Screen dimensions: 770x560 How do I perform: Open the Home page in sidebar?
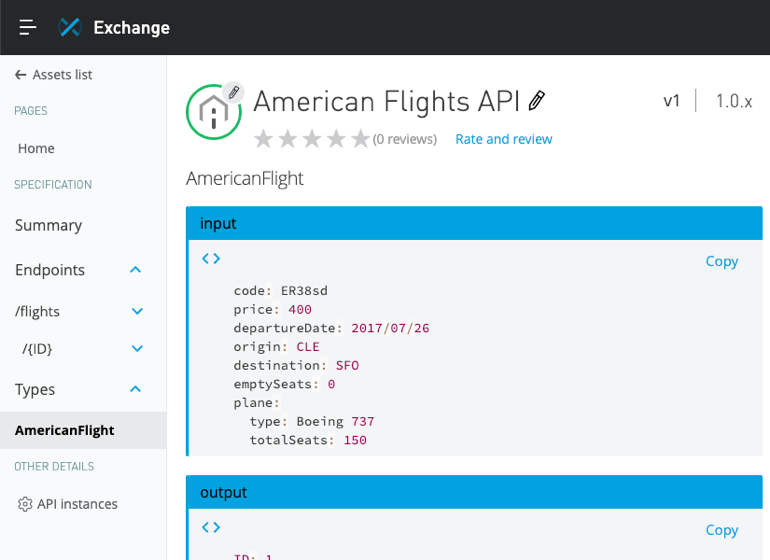click(36, 148)
